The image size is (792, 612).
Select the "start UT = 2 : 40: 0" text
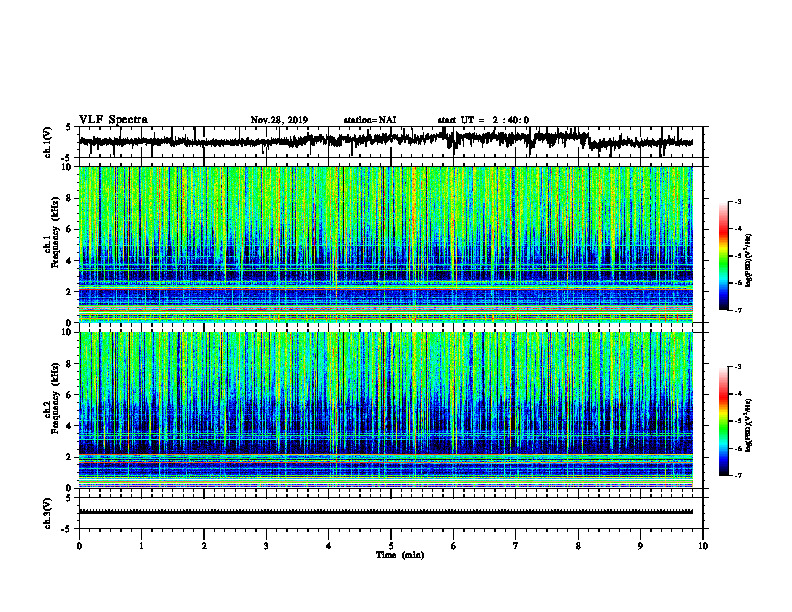(483, 120)
